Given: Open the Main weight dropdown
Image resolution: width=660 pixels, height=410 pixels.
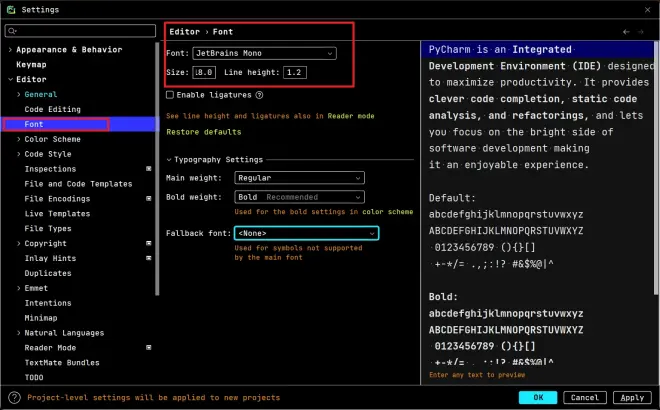Looking at the screenshot, I should click(x=299, y=178).
